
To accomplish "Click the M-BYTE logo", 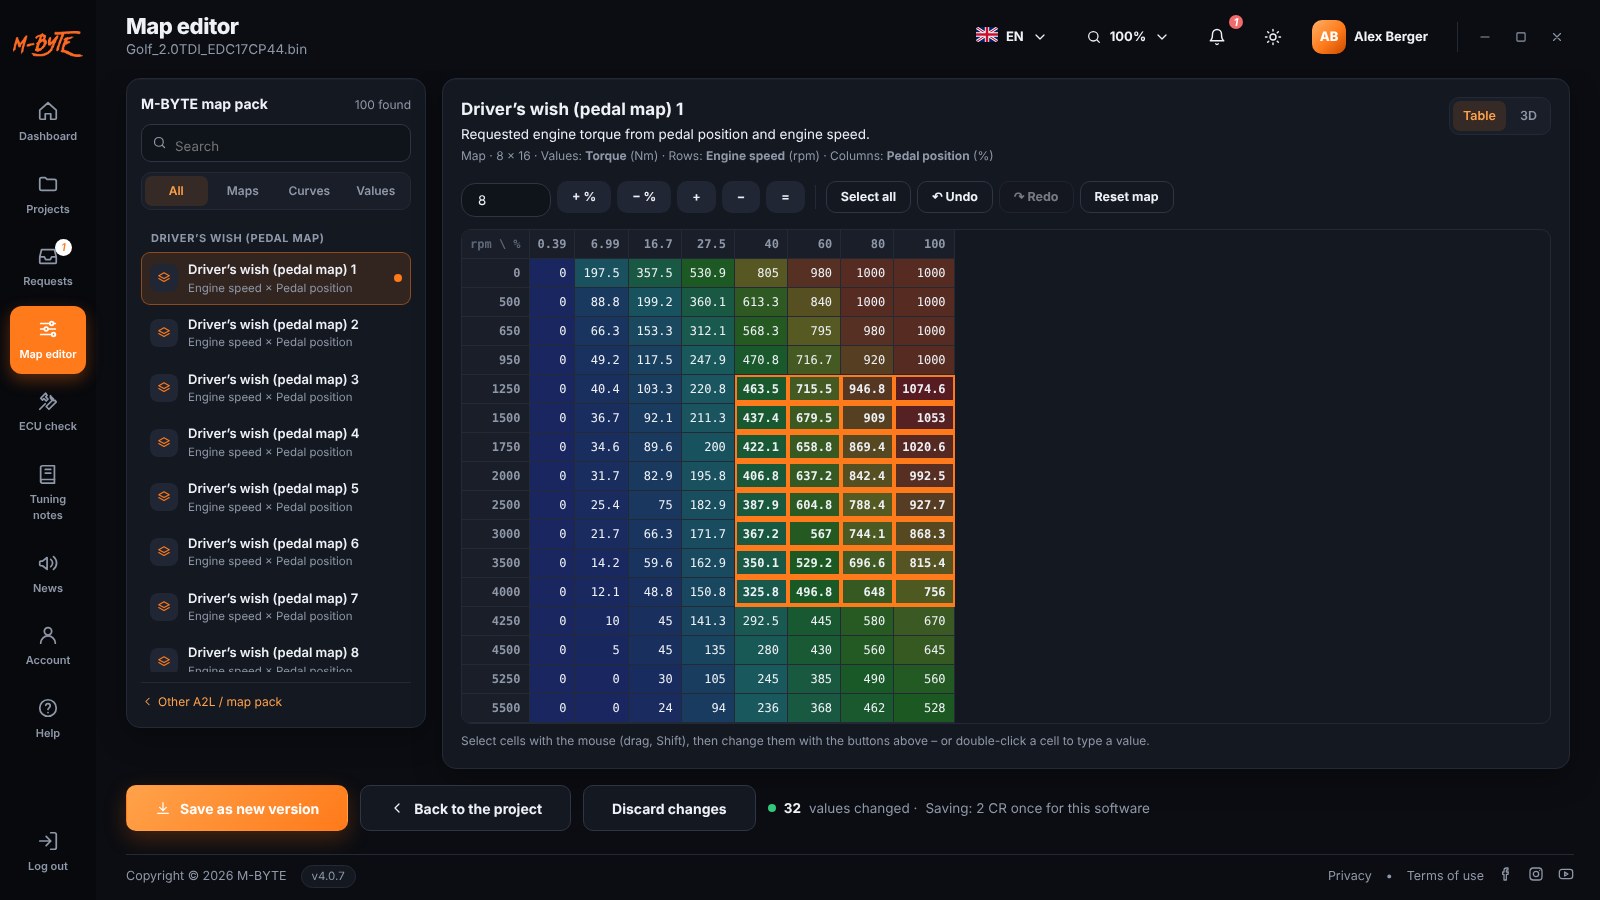I will [x=47, y=44].
